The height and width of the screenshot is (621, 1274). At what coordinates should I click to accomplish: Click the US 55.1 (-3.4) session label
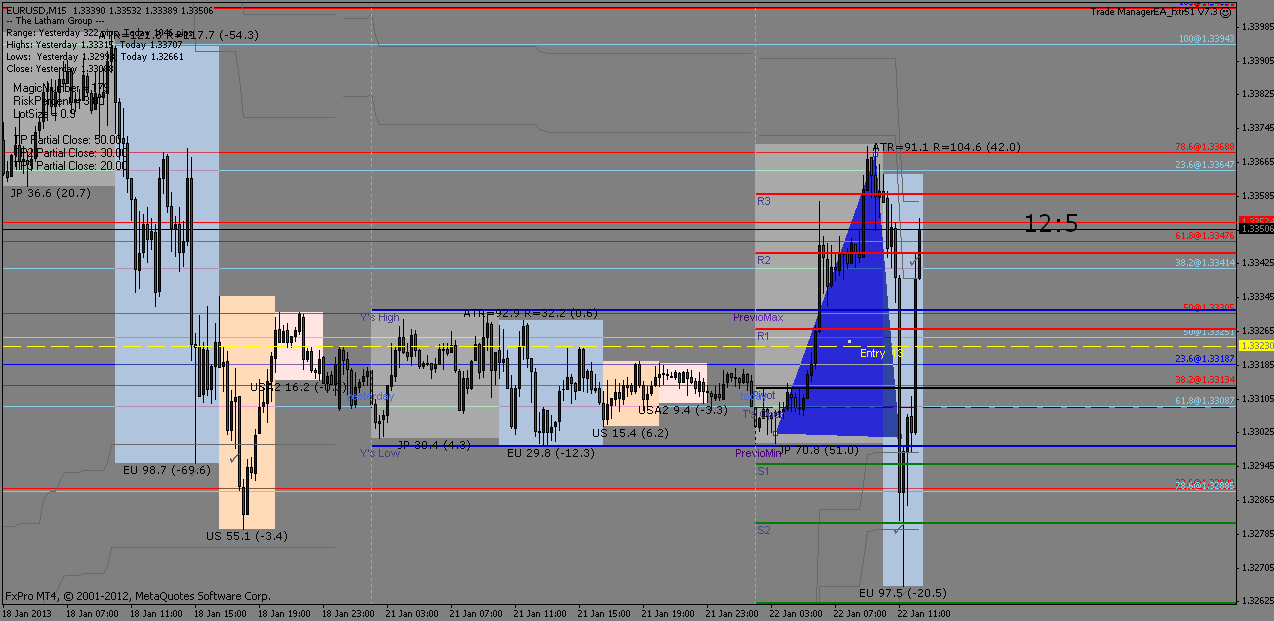247,536
